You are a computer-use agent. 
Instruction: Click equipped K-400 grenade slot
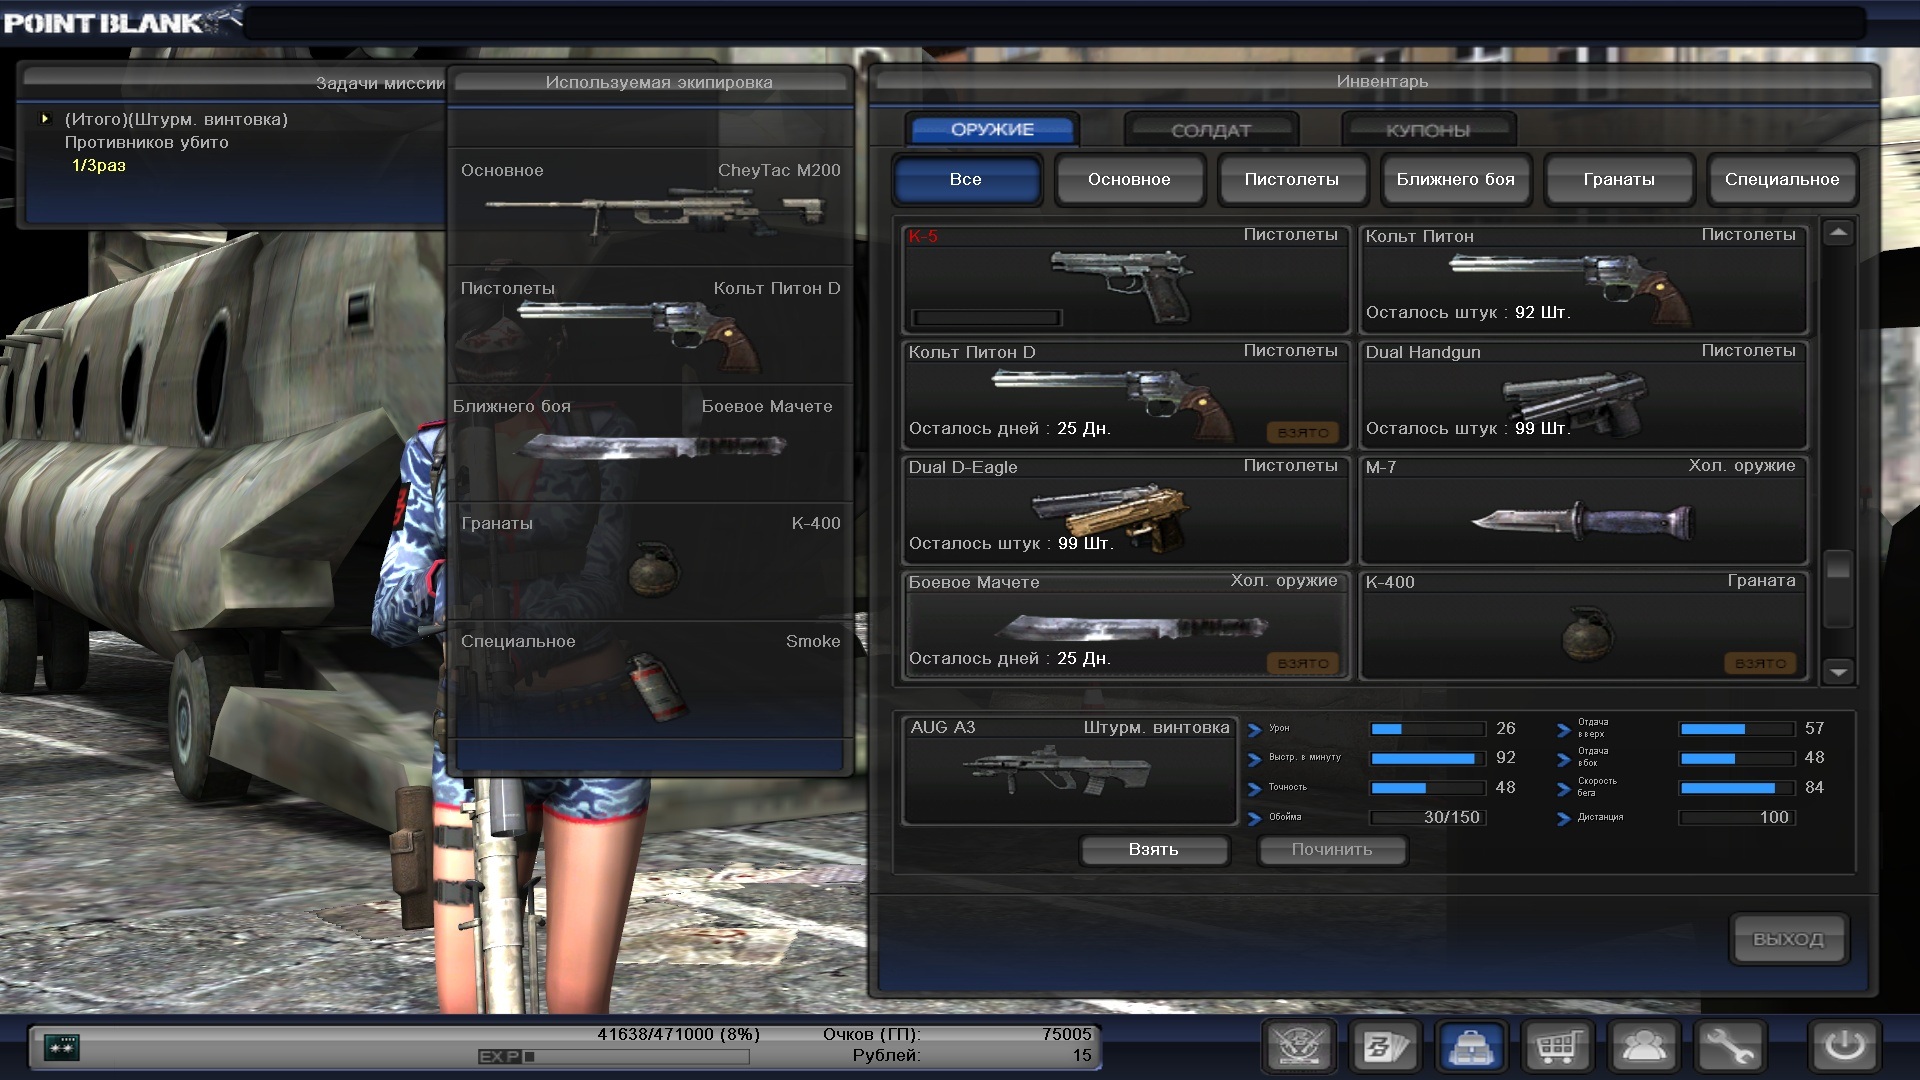point(650,561)
